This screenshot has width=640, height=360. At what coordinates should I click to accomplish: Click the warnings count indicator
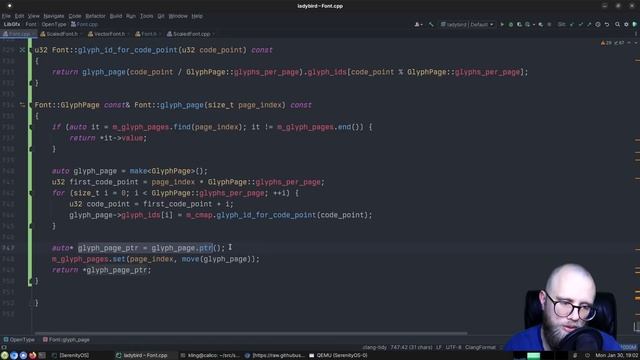(x=606, y=42)
